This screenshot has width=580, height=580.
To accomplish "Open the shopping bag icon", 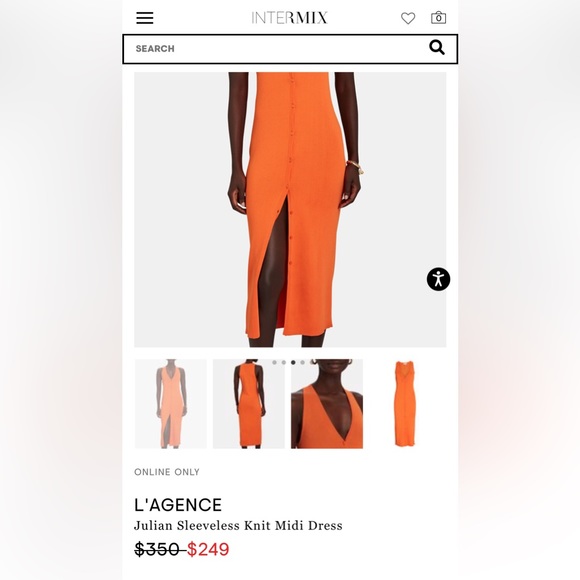I will point(438,18).
